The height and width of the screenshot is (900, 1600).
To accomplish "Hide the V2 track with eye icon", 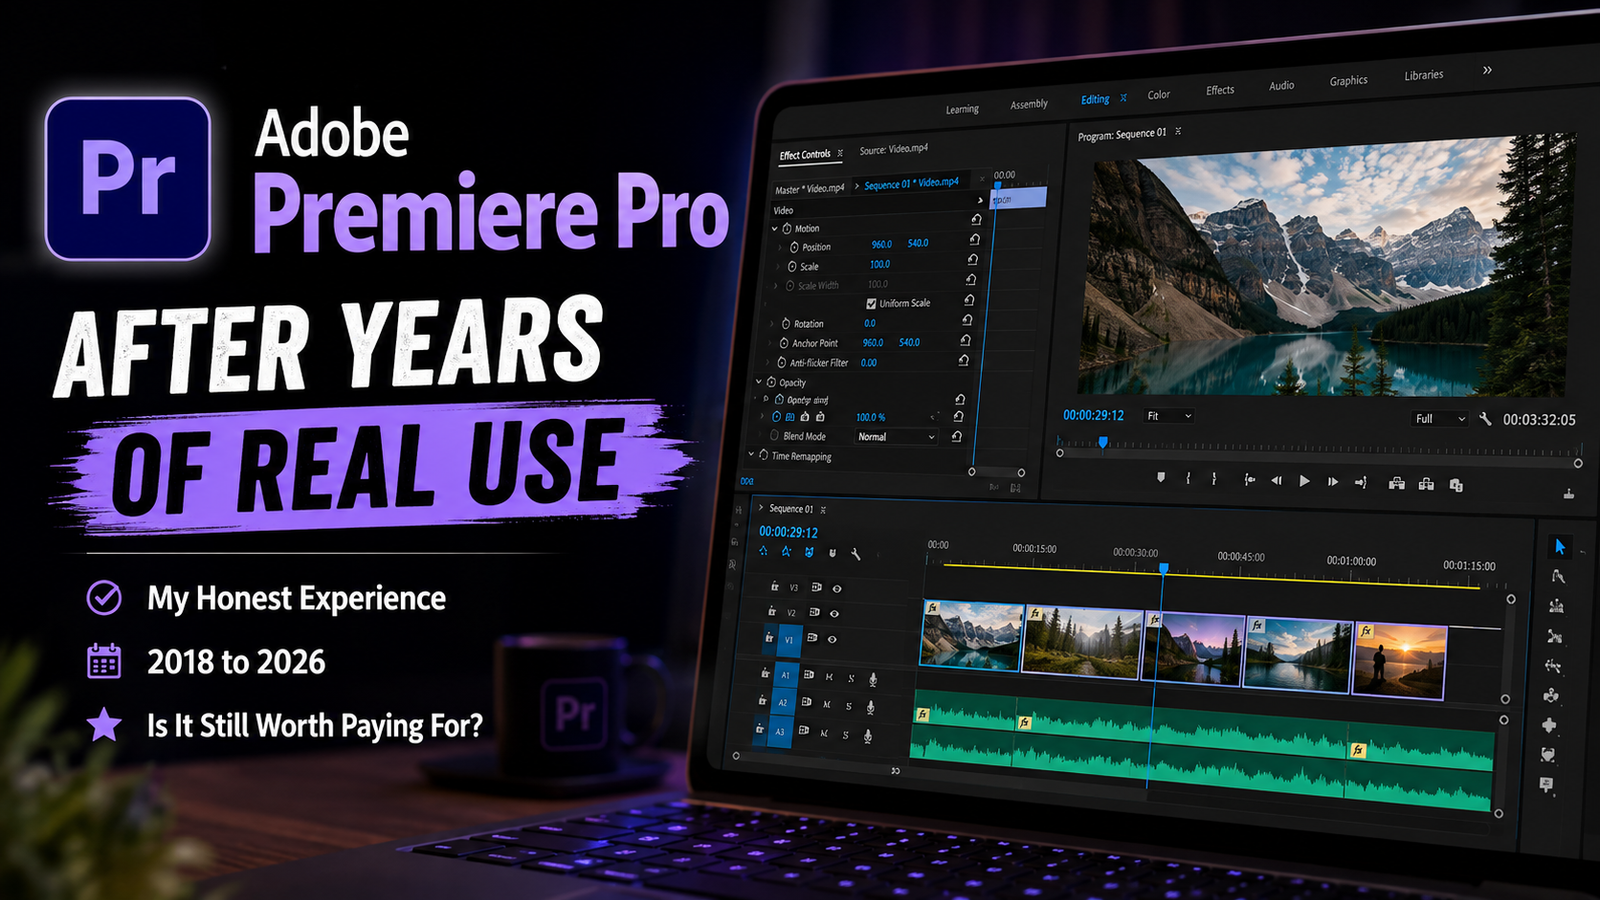I will point(834,613).
